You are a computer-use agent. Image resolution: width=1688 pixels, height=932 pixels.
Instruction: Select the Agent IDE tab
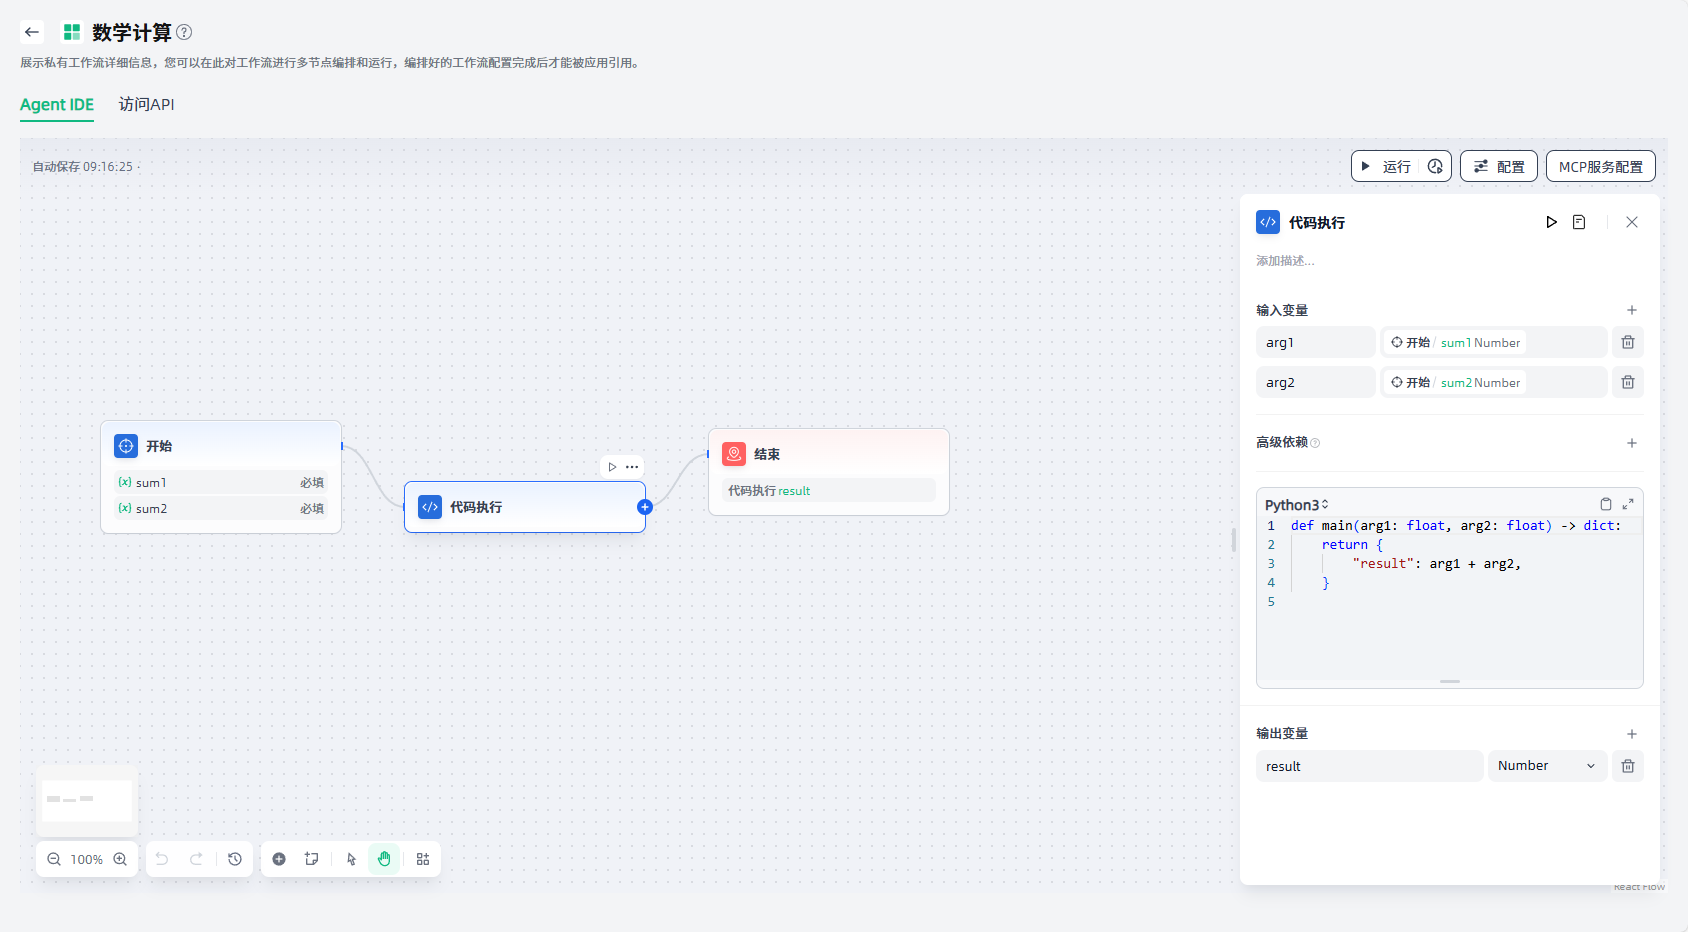tap(57, 104)
